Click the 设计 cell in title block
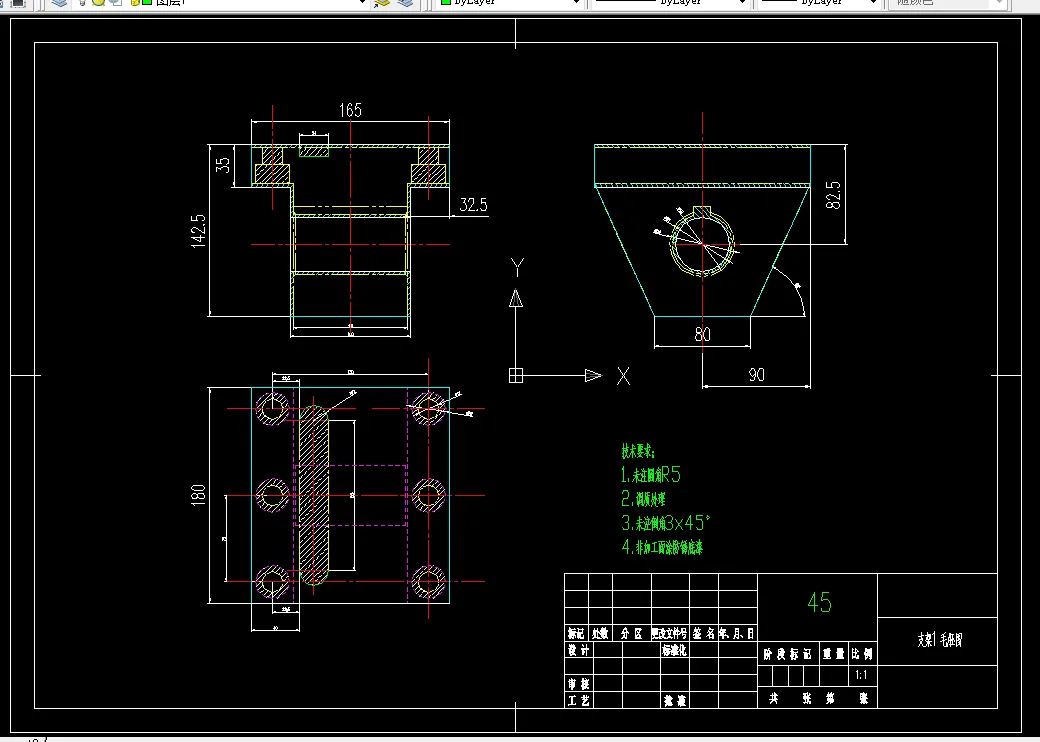Image resolution: width=1040 pixels, height=742 pixels. point(578,650)
